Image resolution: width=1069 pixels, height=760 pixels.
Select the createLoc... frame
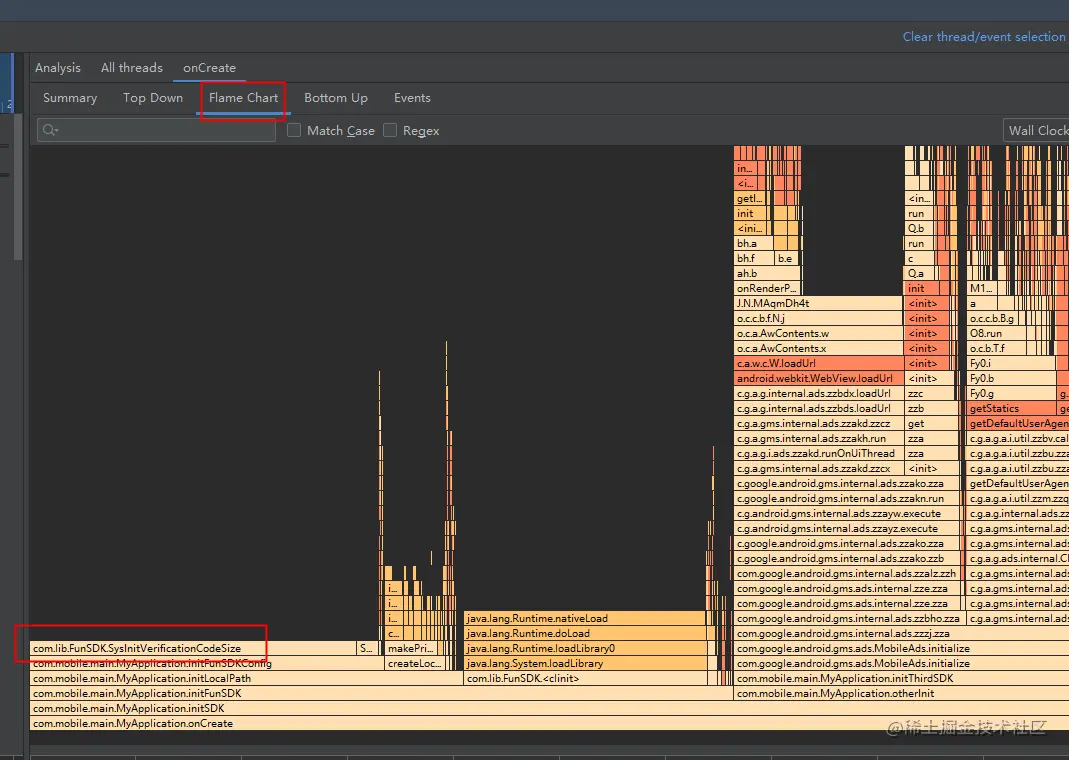point(416,663)
